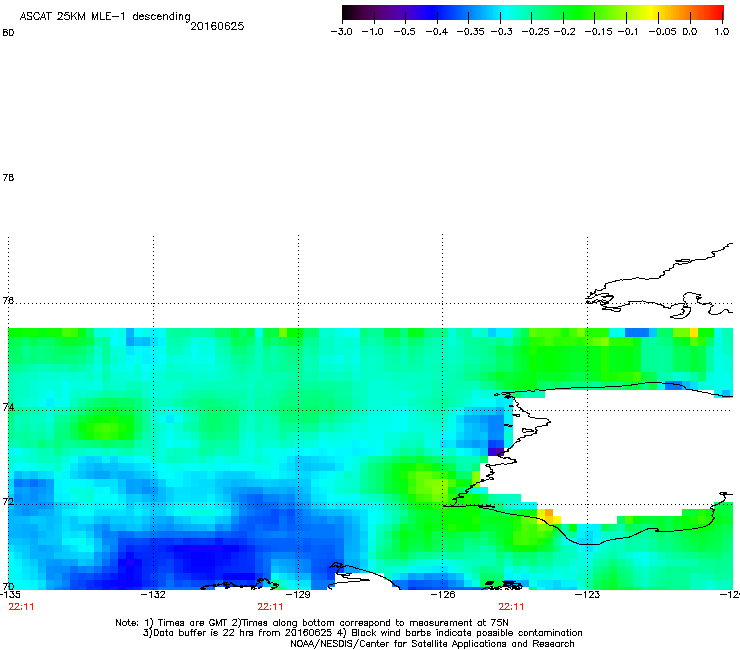Click the "NOAA/NESDIS/Center for Satellite Applications" credit line

click(432, 644)
